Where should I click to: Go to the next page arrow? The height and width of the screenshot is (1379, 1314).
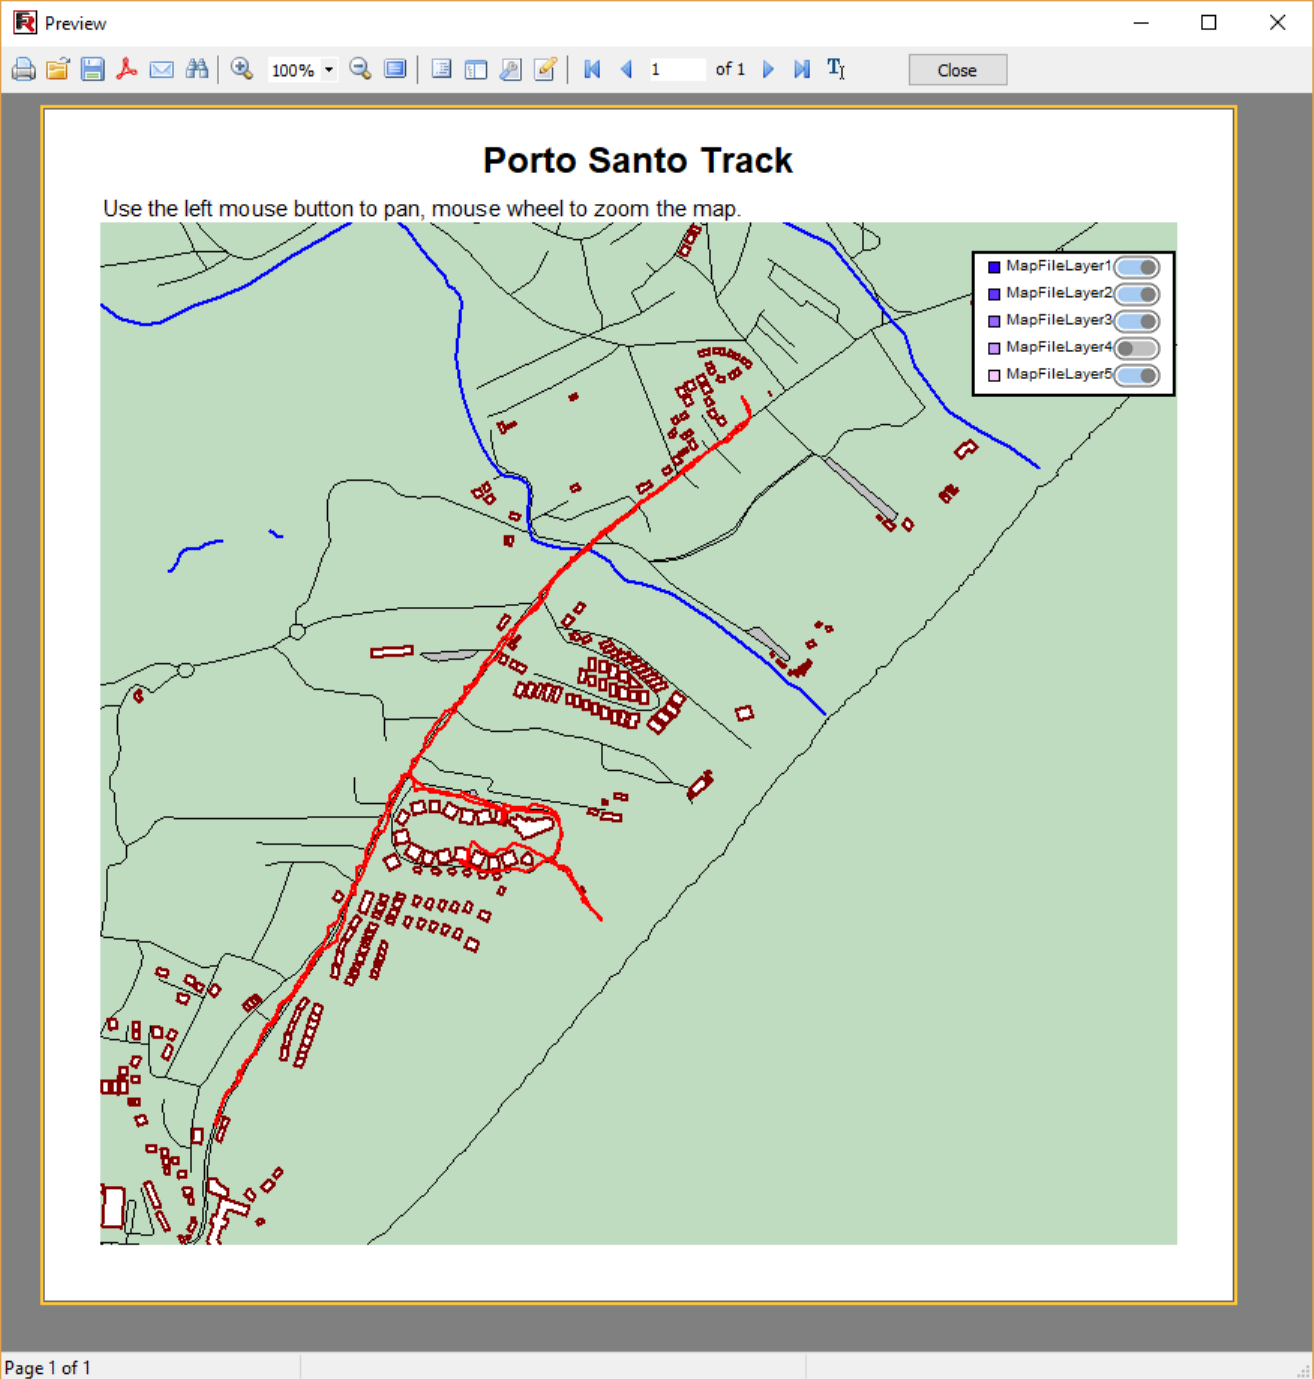768,70
